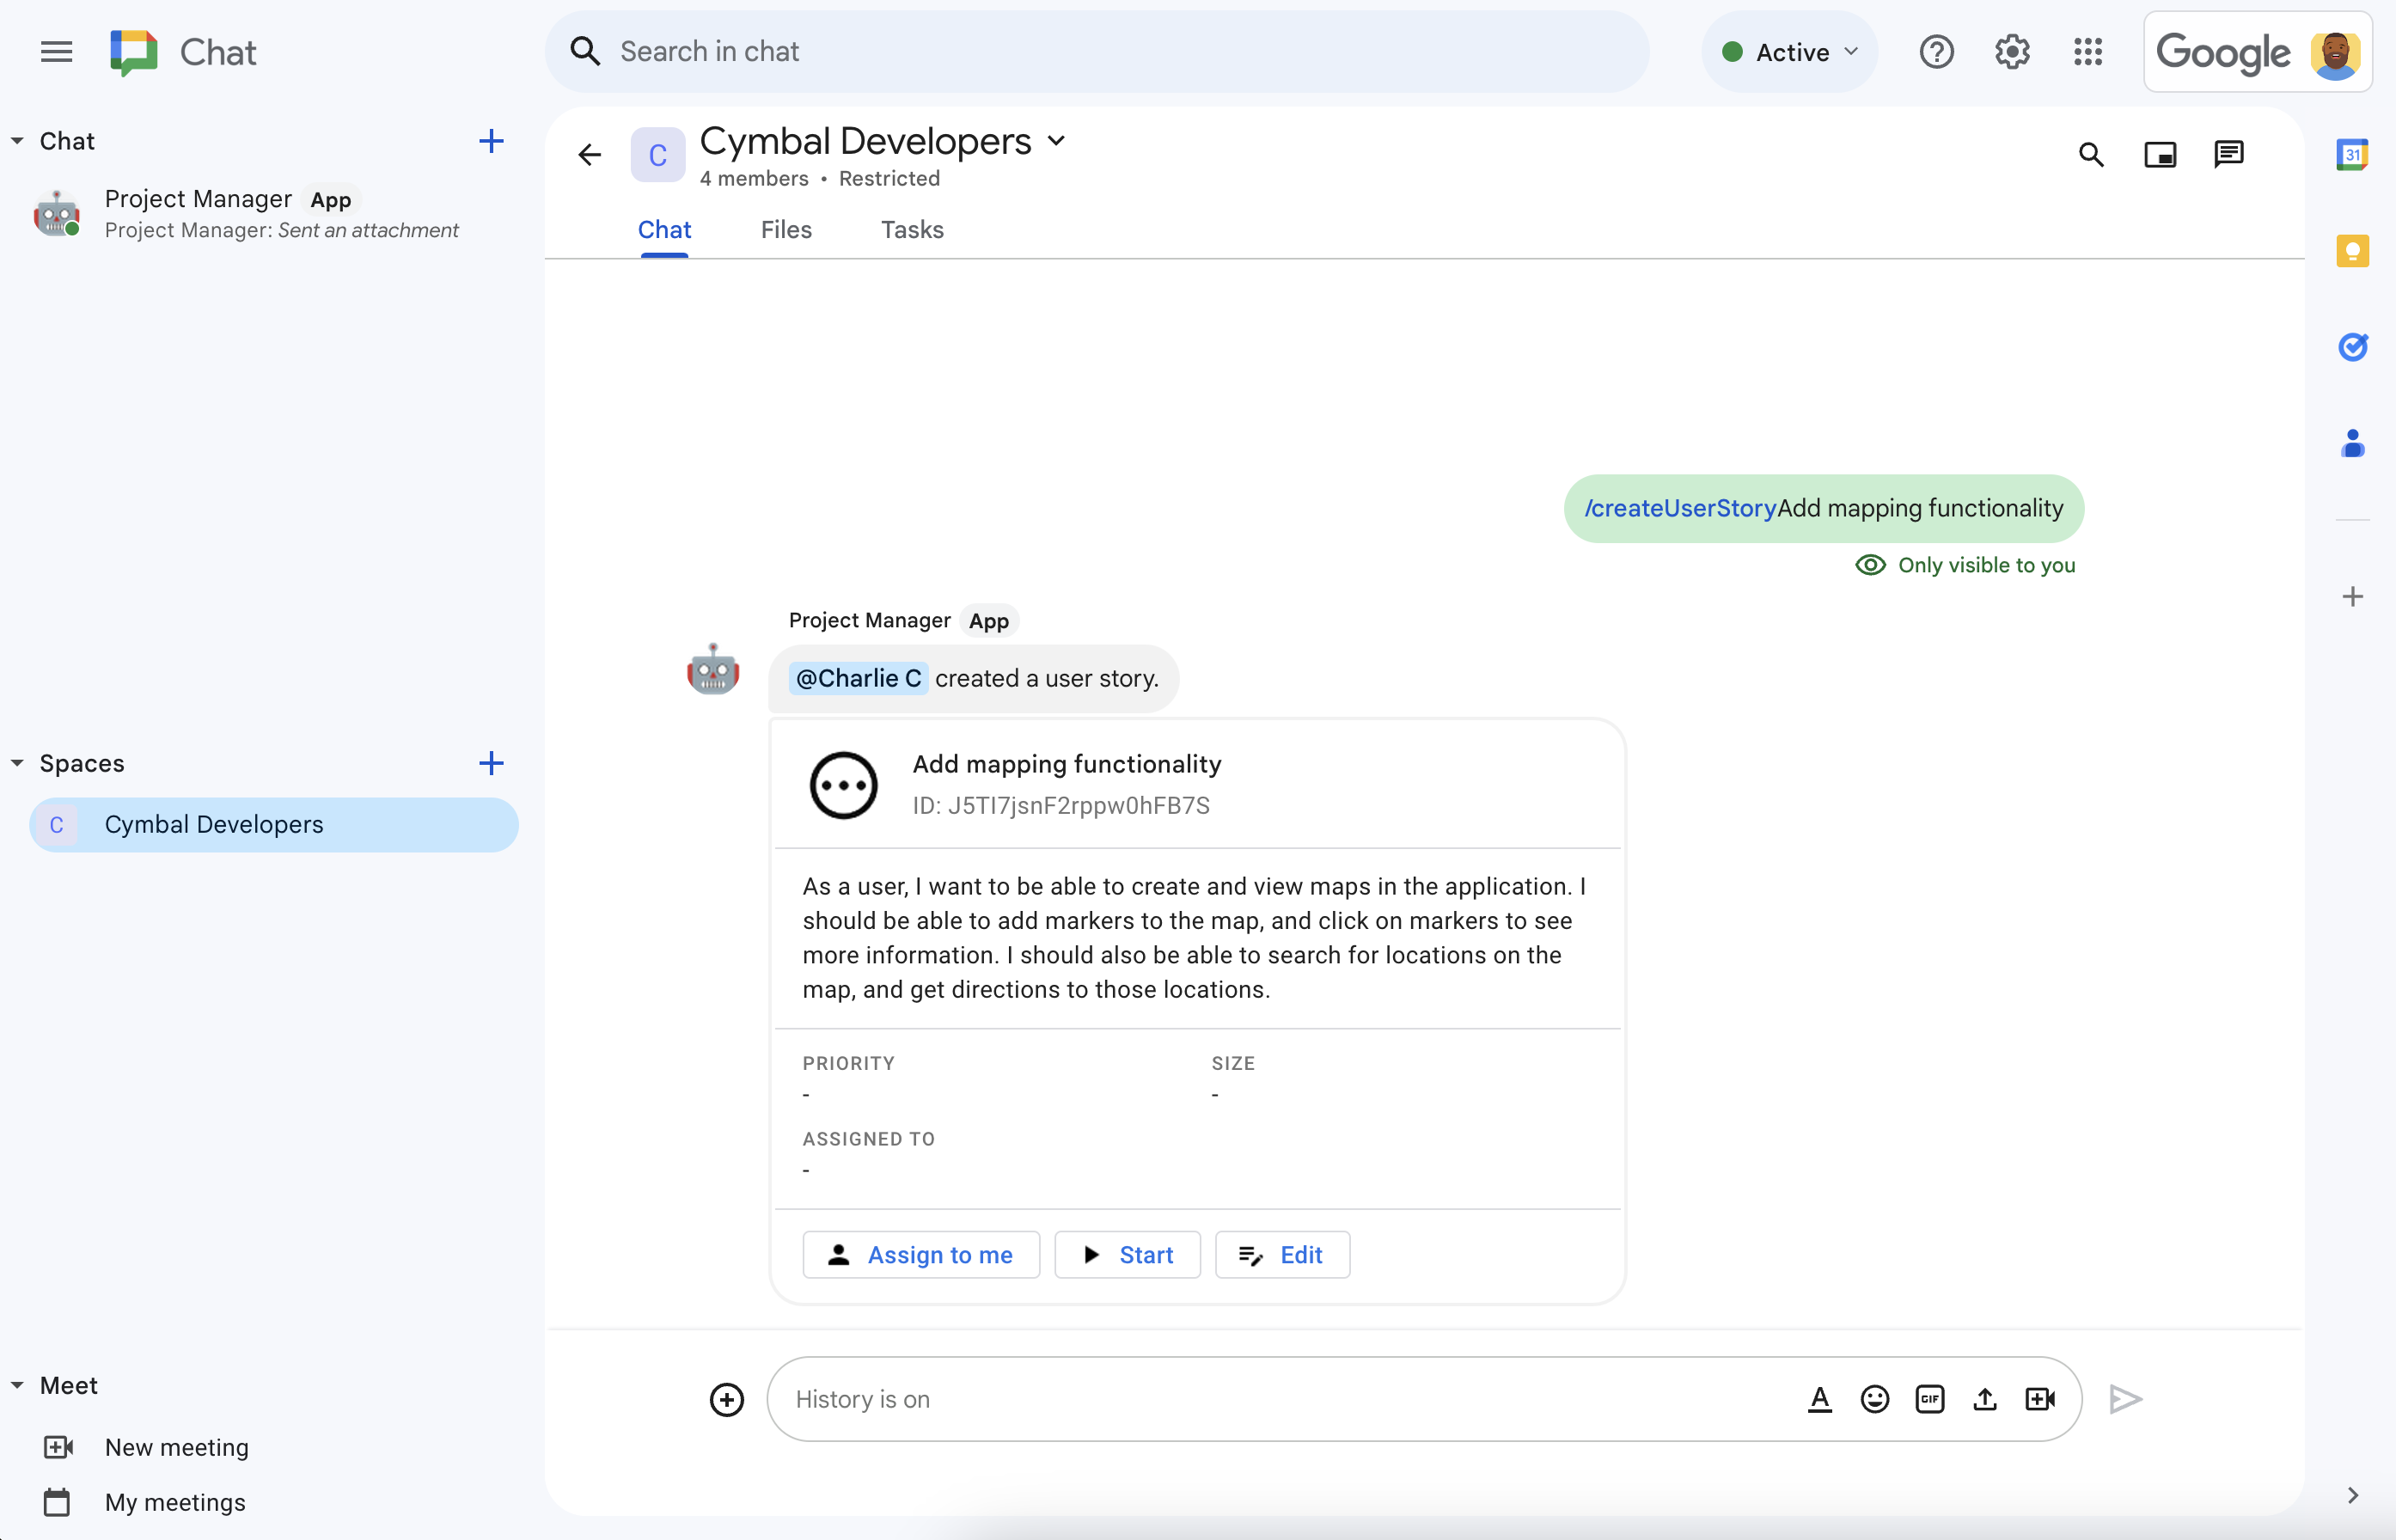Open the Edit panel for user story
Image resolution: width=2396 pixels, height=1540 pixels.
tap(1284, 1254)
